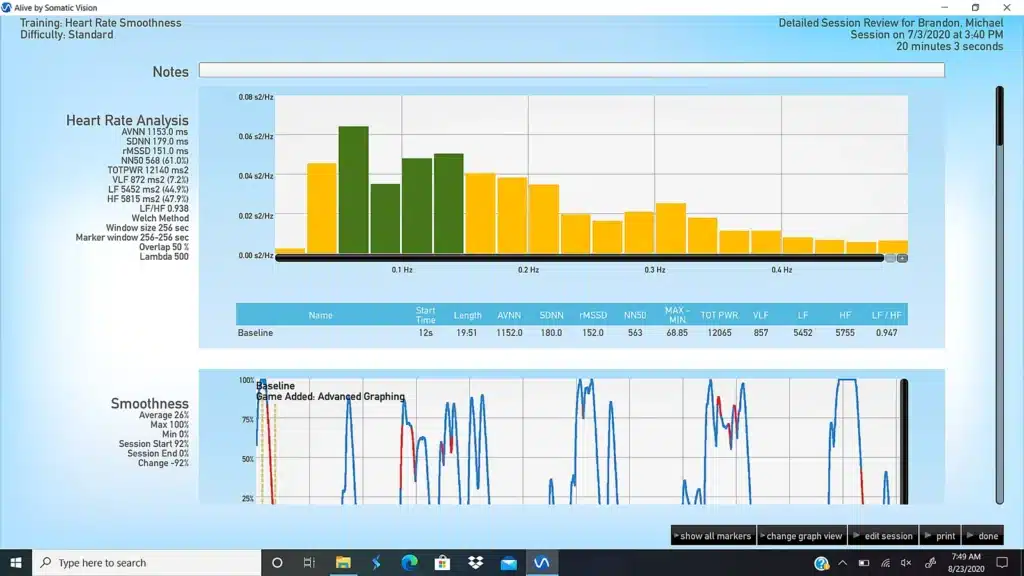Image resolution: width=1024 pixels, height=576 pixels.
Task: Click the battery status tray icon
Action: tap(863, 562)
